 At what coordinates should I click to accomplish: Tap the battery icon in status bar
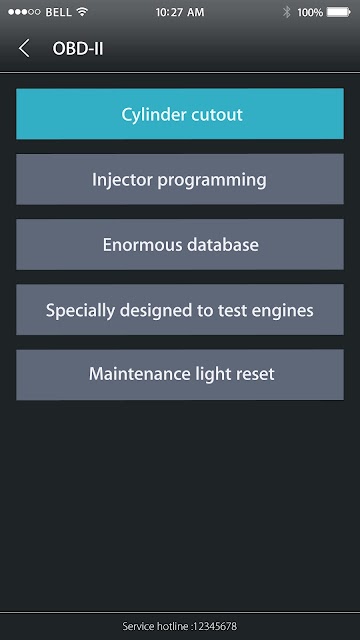339,12
